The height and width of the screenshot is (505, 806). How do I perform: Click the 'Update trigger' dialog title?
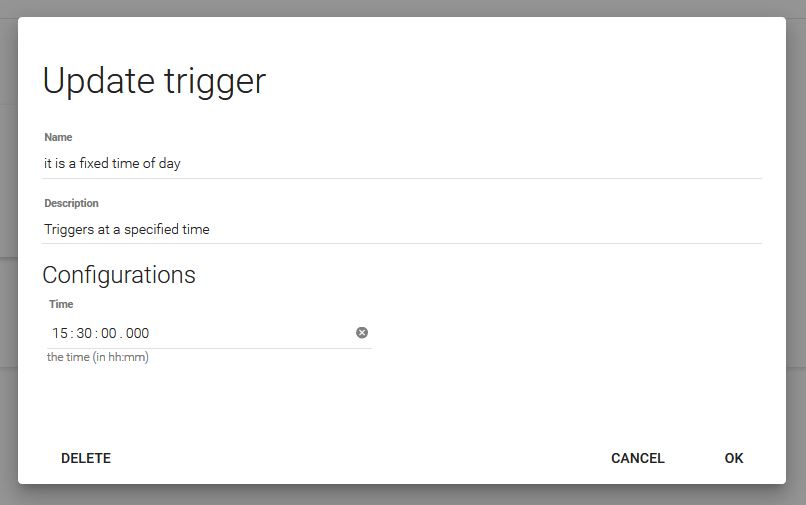pos(154,81)
